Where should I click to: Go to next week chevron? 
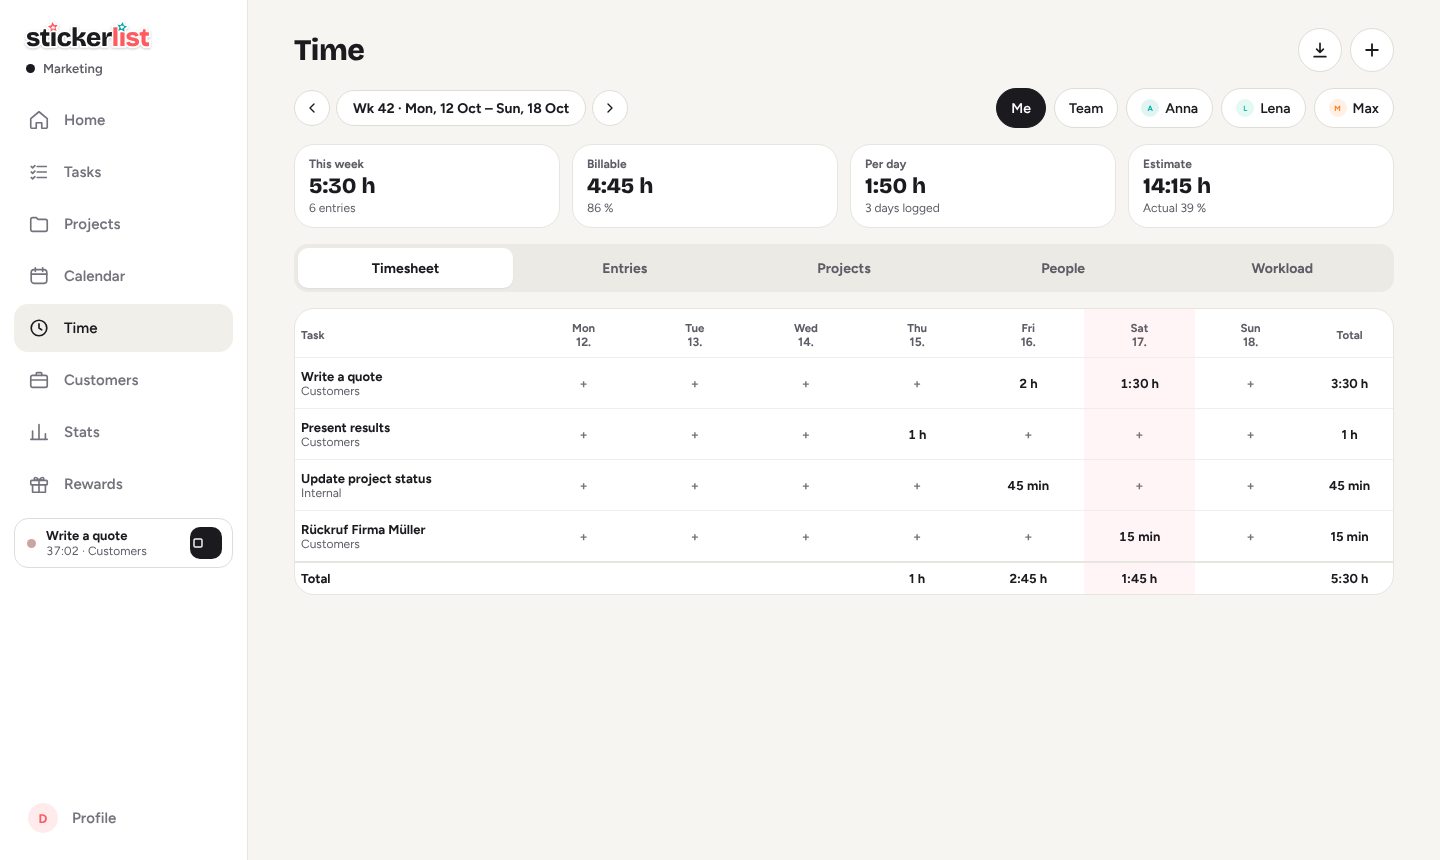(x=610, y=108)
